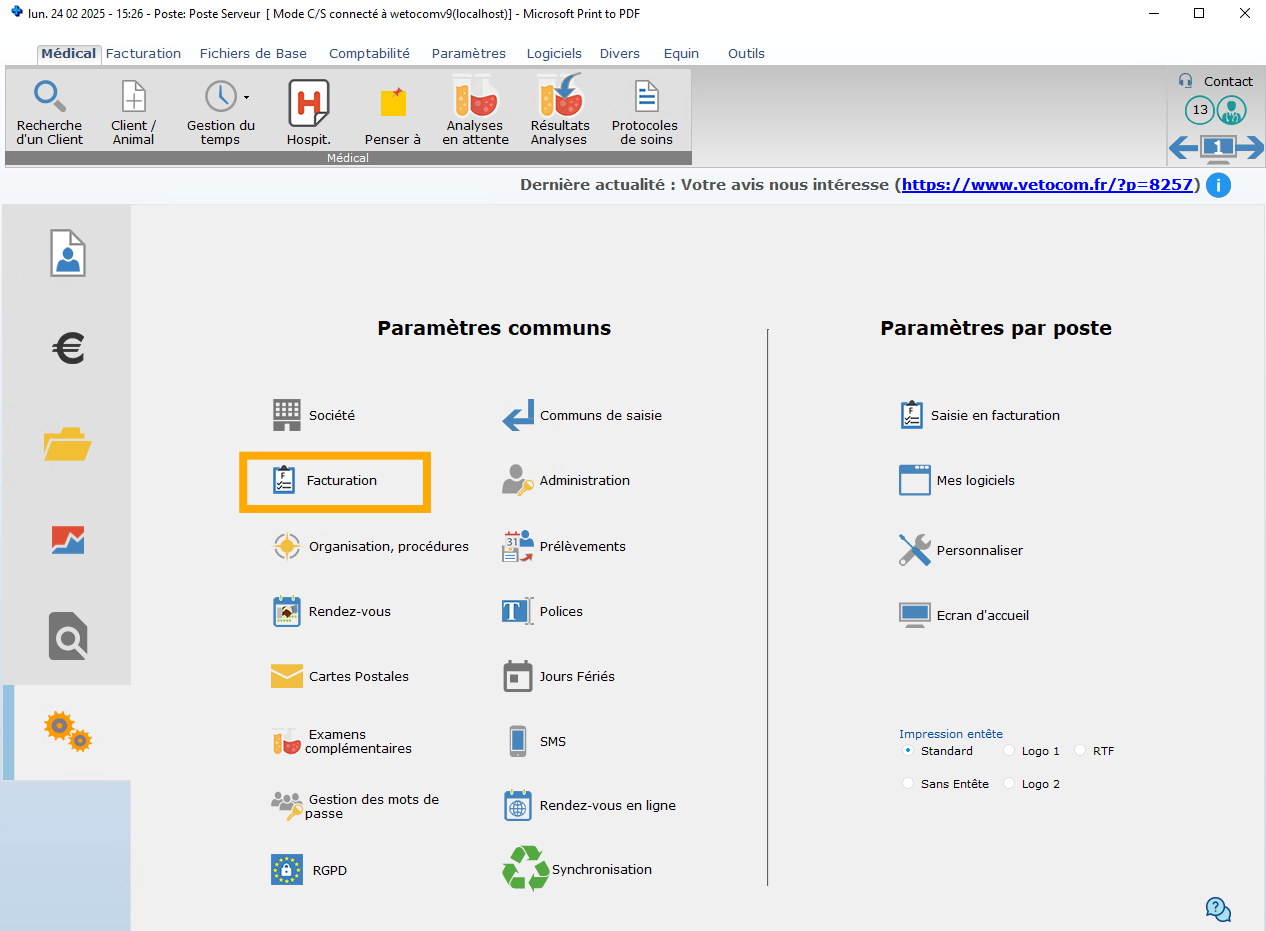
Task: Click the Contact headset button
Action: (x=1215, y=81)
